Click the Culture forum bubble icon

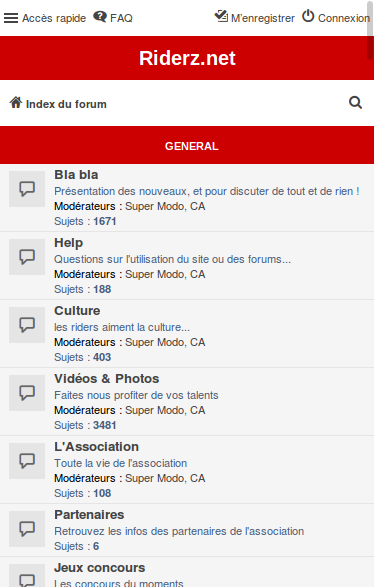click(27, 325)
